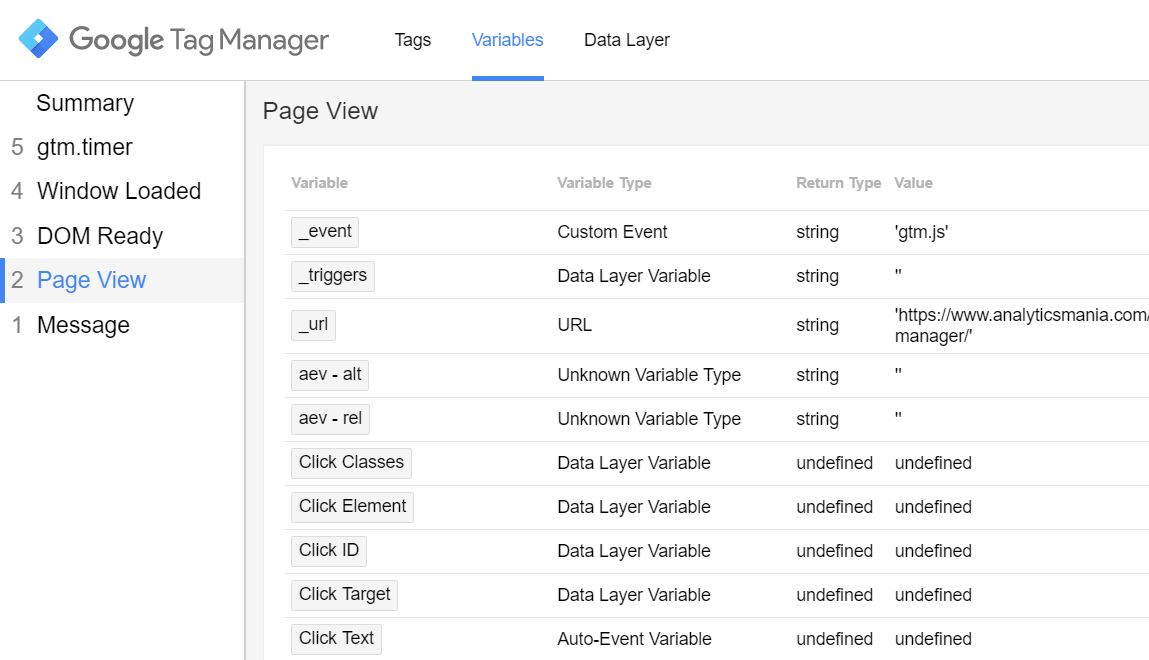This screenshot has width=1149, height=660.
Task: Switch to the Variables tab
Action: coord(507,40)
